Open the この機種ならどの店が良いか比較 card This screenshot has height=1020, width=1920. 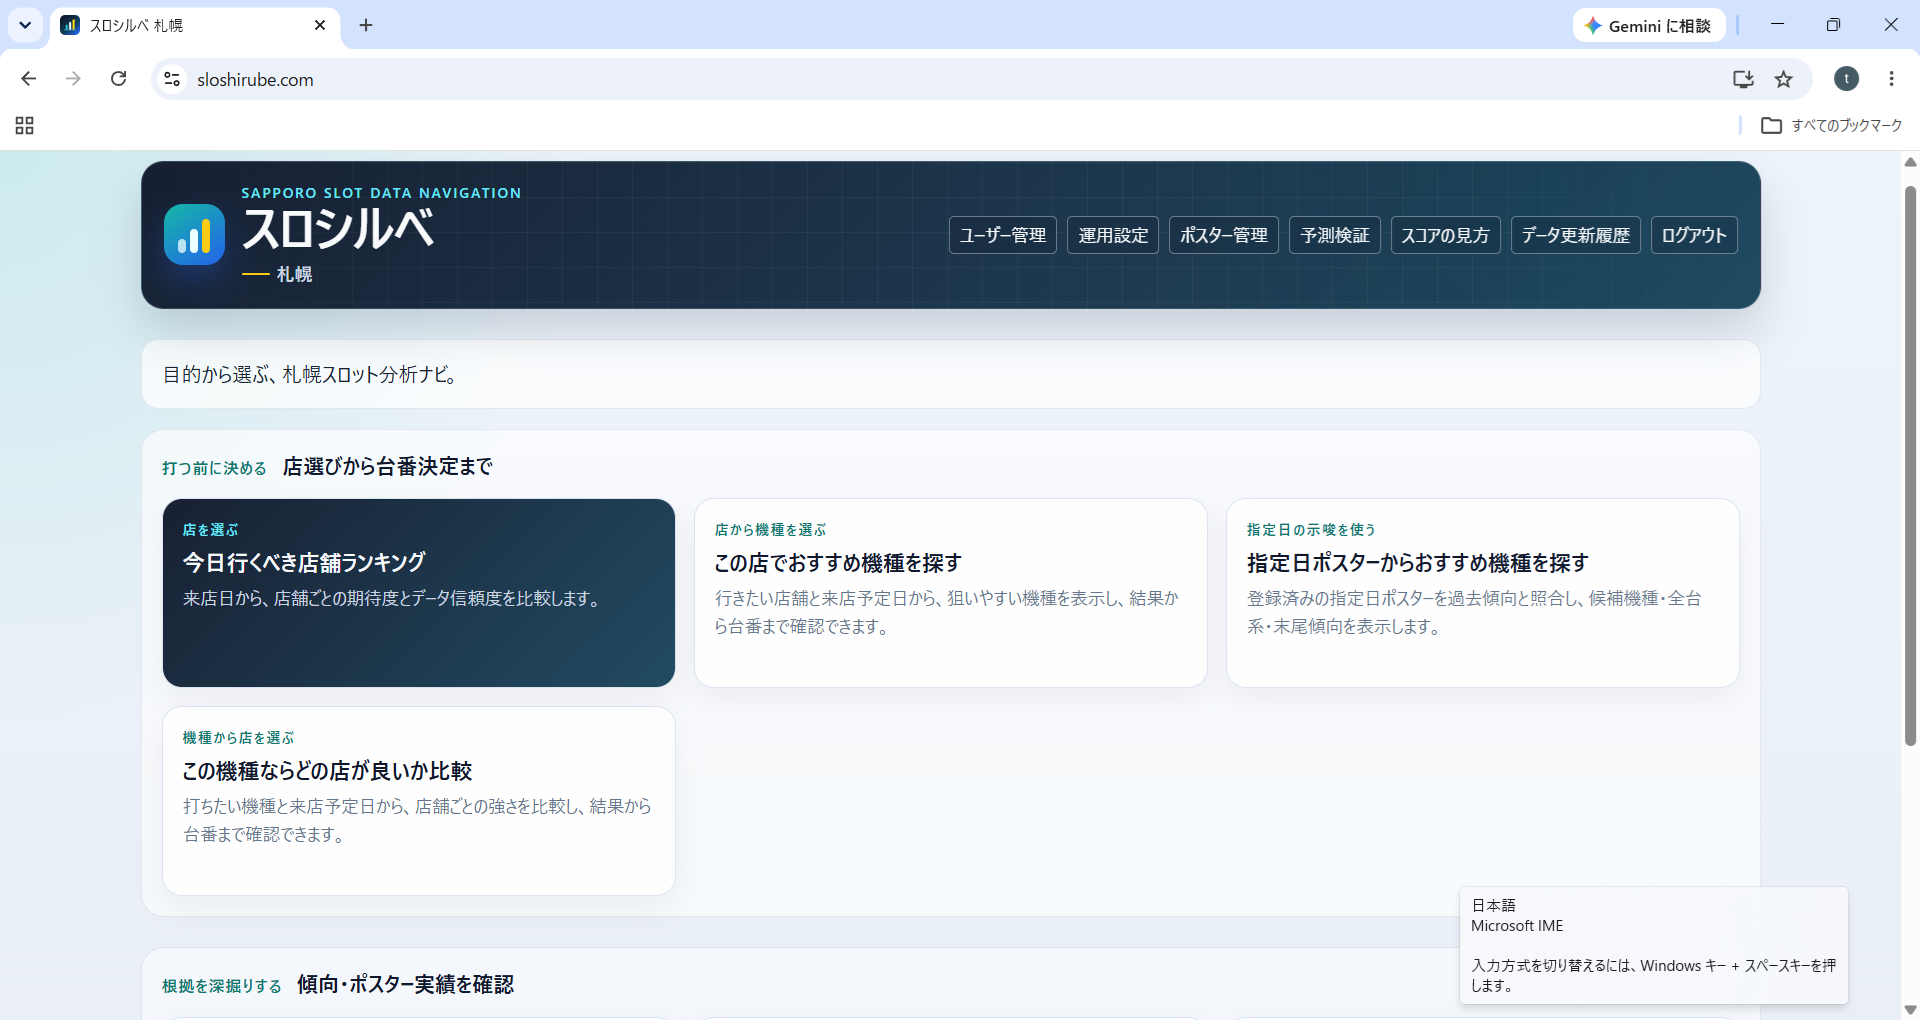419,801
